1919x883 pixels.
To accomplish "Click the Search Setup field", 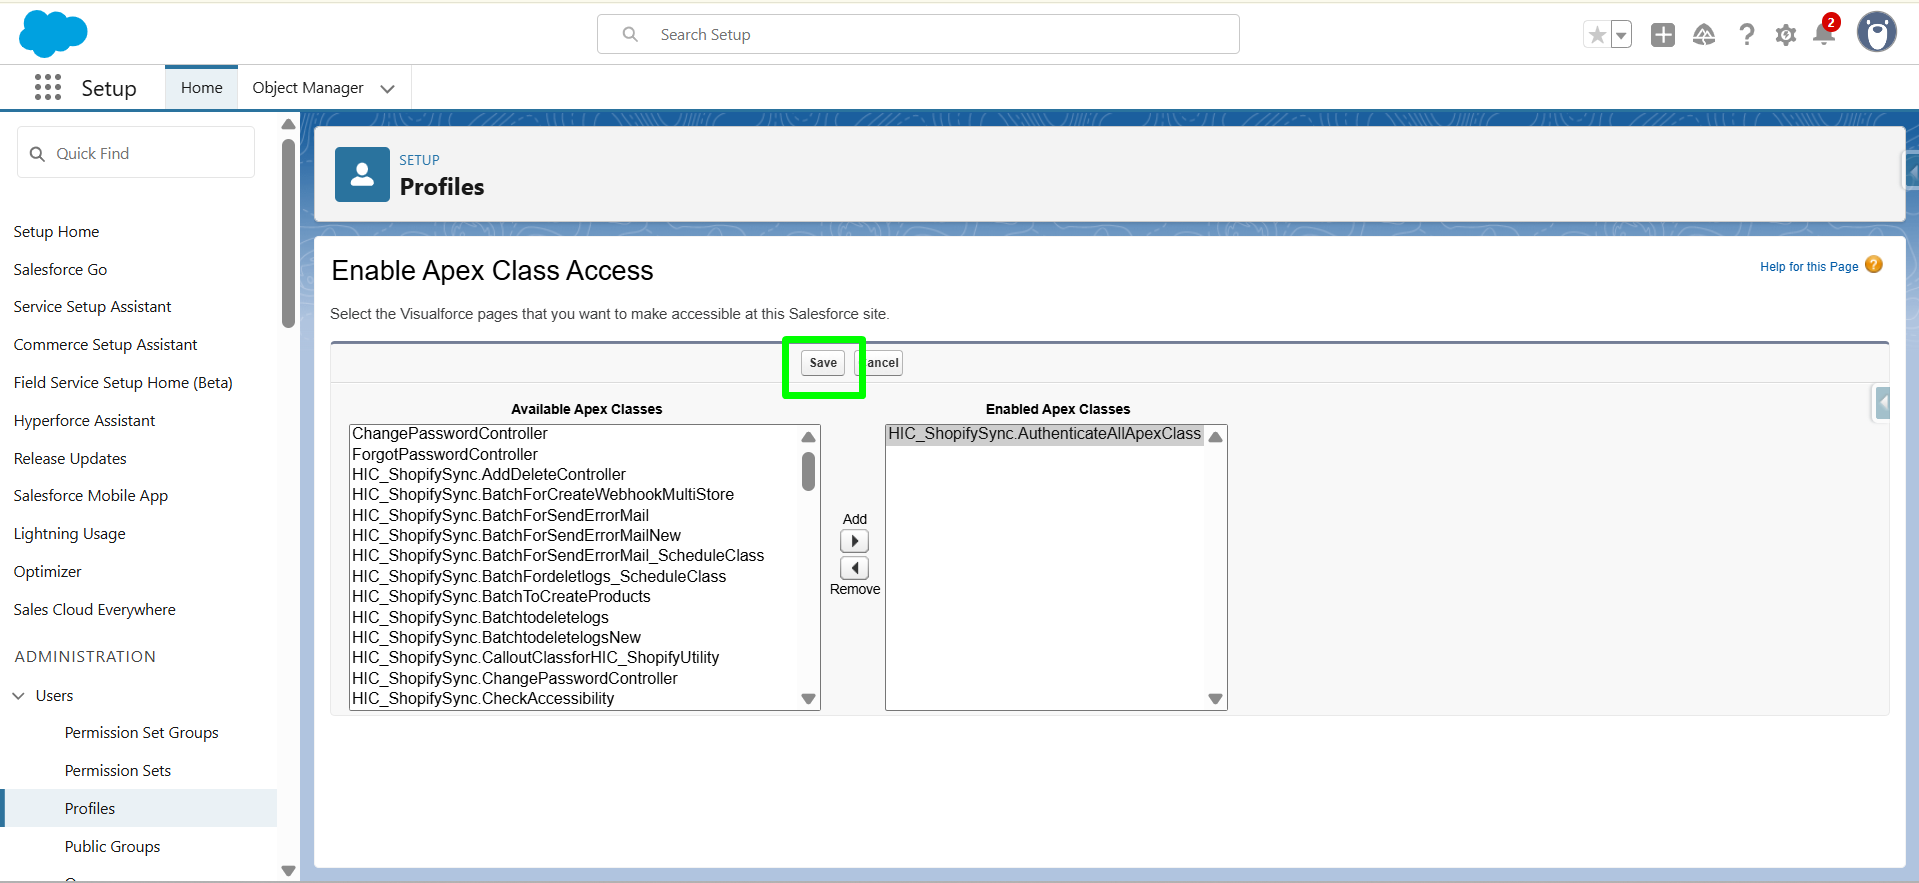I will [918, 34].
